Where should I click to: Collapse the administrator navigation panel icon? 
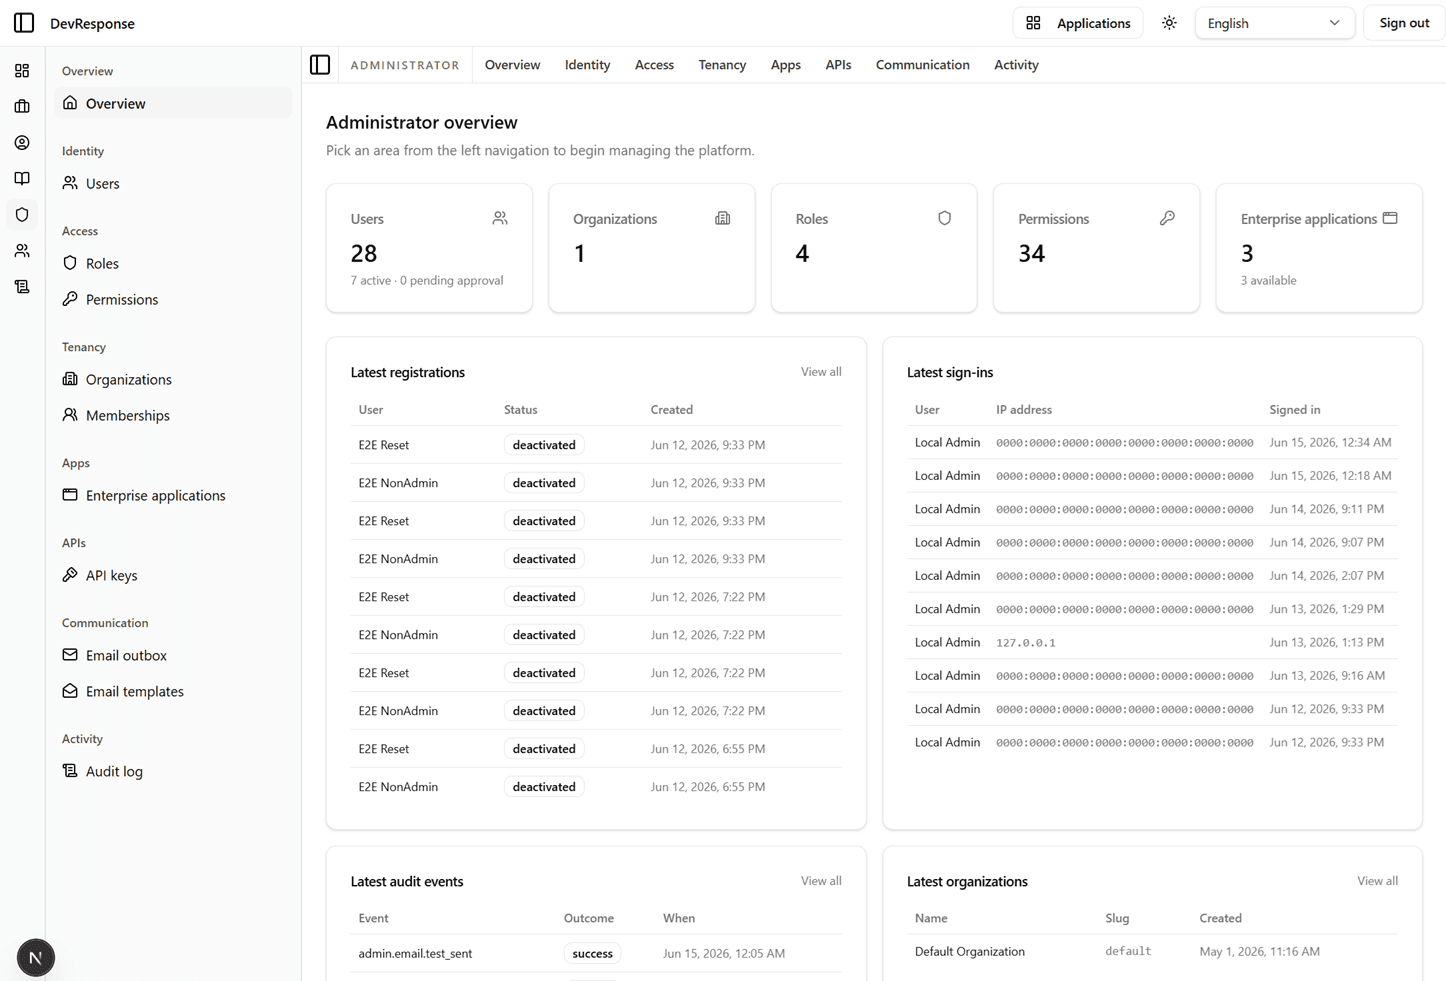pos(320,65)
